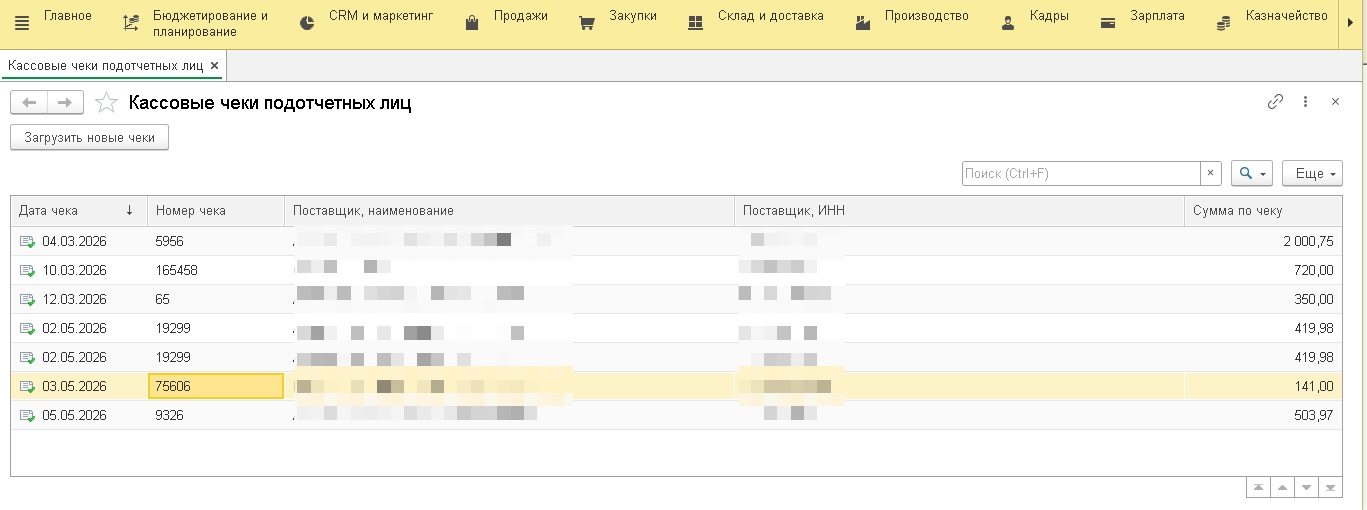Screen dimensions: 1367x510
Task: Select date cell 04.03.2026
Action: point(74,241)
